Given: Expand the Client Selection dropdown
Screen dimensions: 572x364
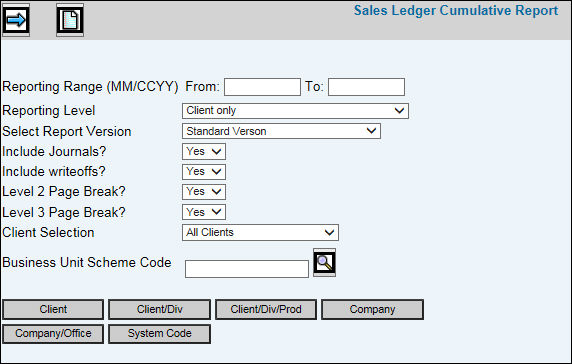Looking at the screenshot, I should point(260,232).
